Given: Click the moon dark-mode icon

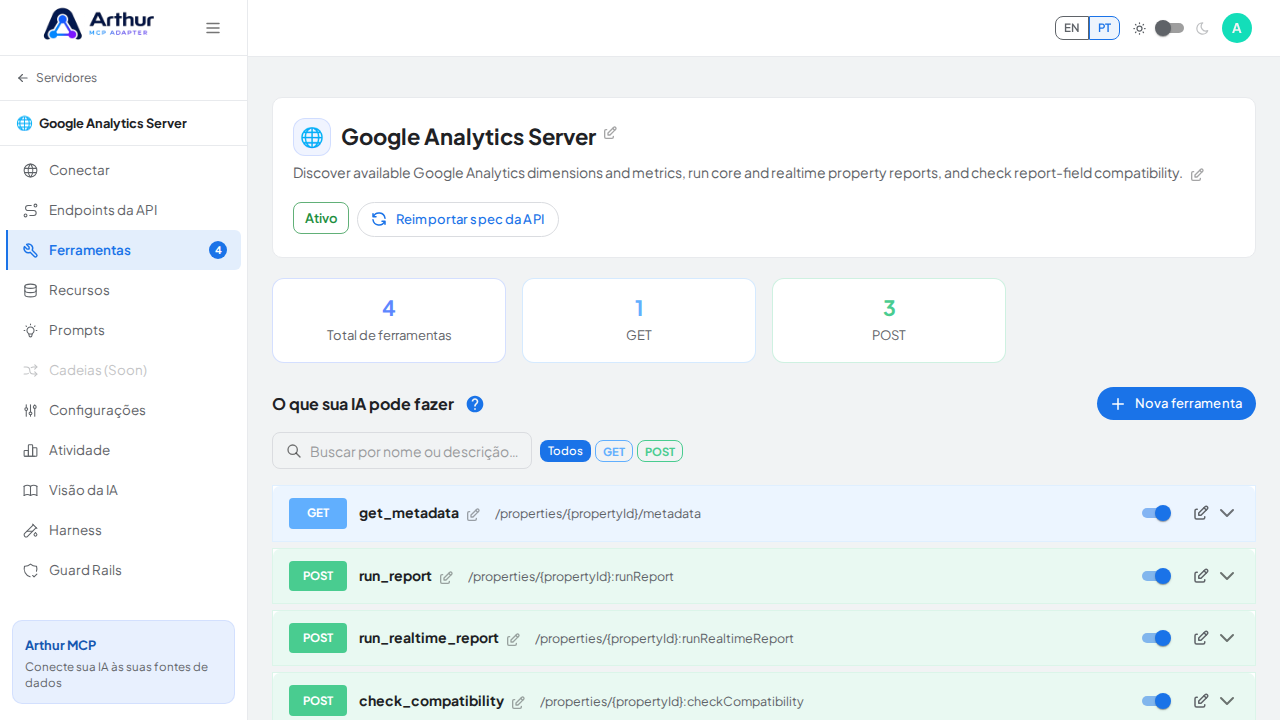Looking at the screenshot, I should coord(1202,28).
